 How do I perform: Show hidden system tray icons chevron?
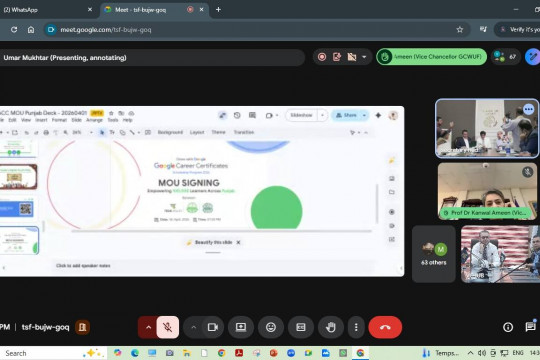coord(470,353)
